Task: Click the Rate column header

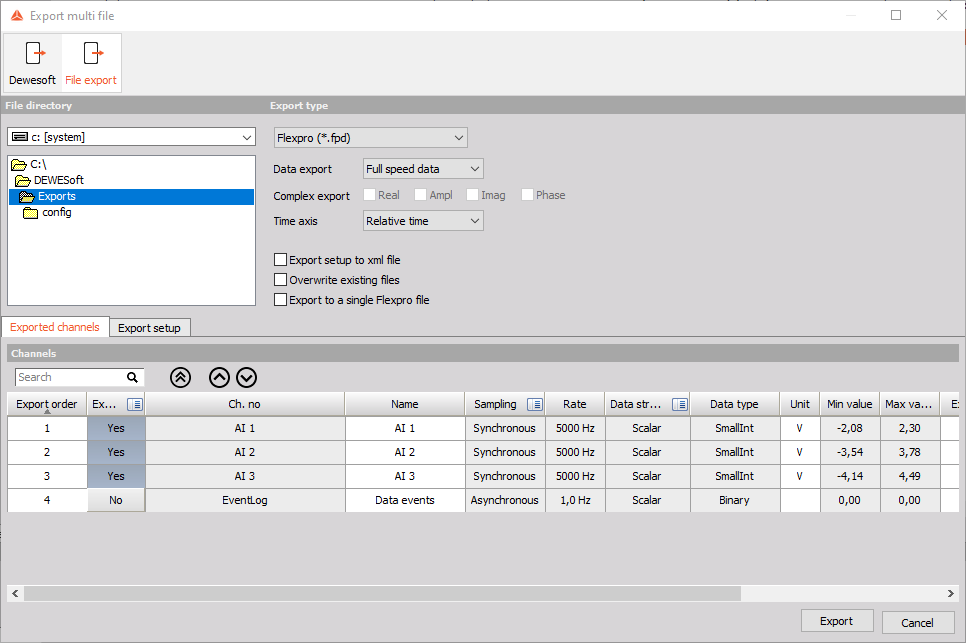Action: pyautogui.click(x=575, y=405)
